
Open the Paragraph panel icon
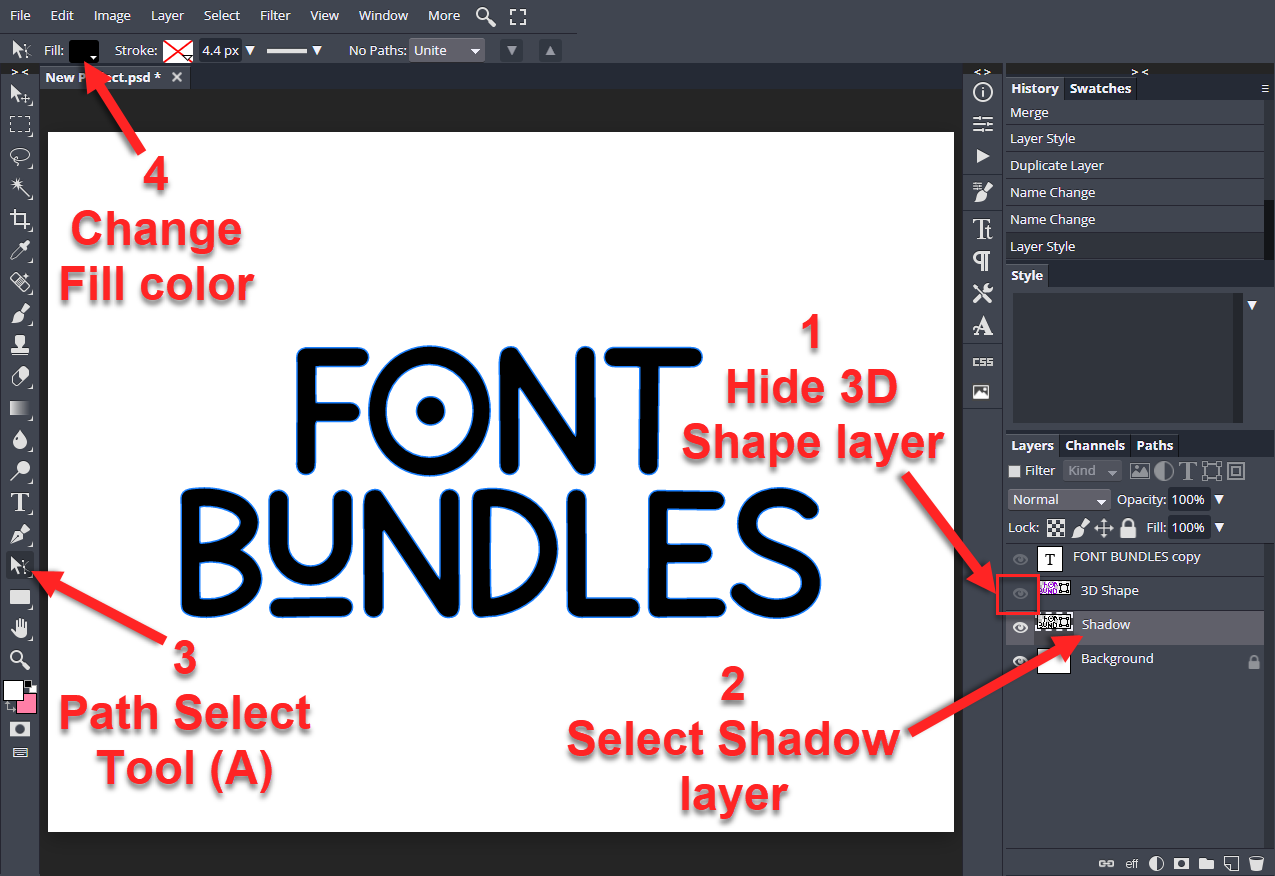(x=983, y=260)
